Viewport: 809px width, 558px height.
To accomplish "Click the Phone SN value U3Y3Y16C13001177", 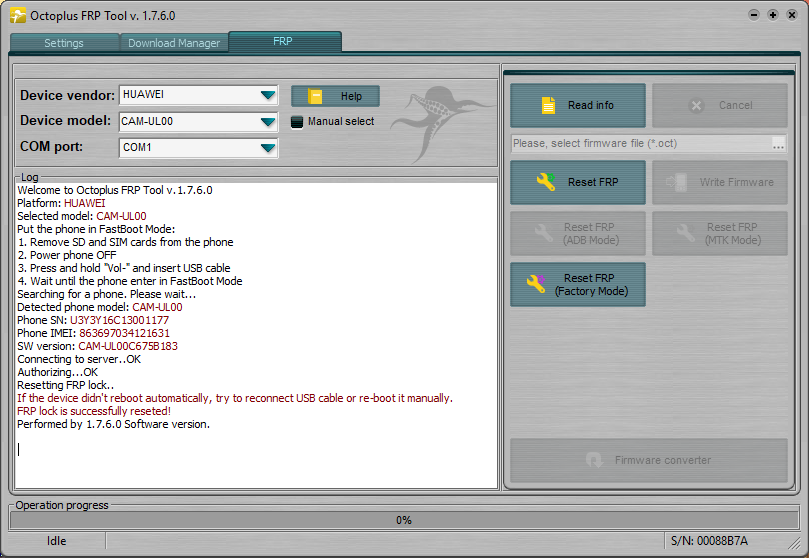I will point(119,320).
